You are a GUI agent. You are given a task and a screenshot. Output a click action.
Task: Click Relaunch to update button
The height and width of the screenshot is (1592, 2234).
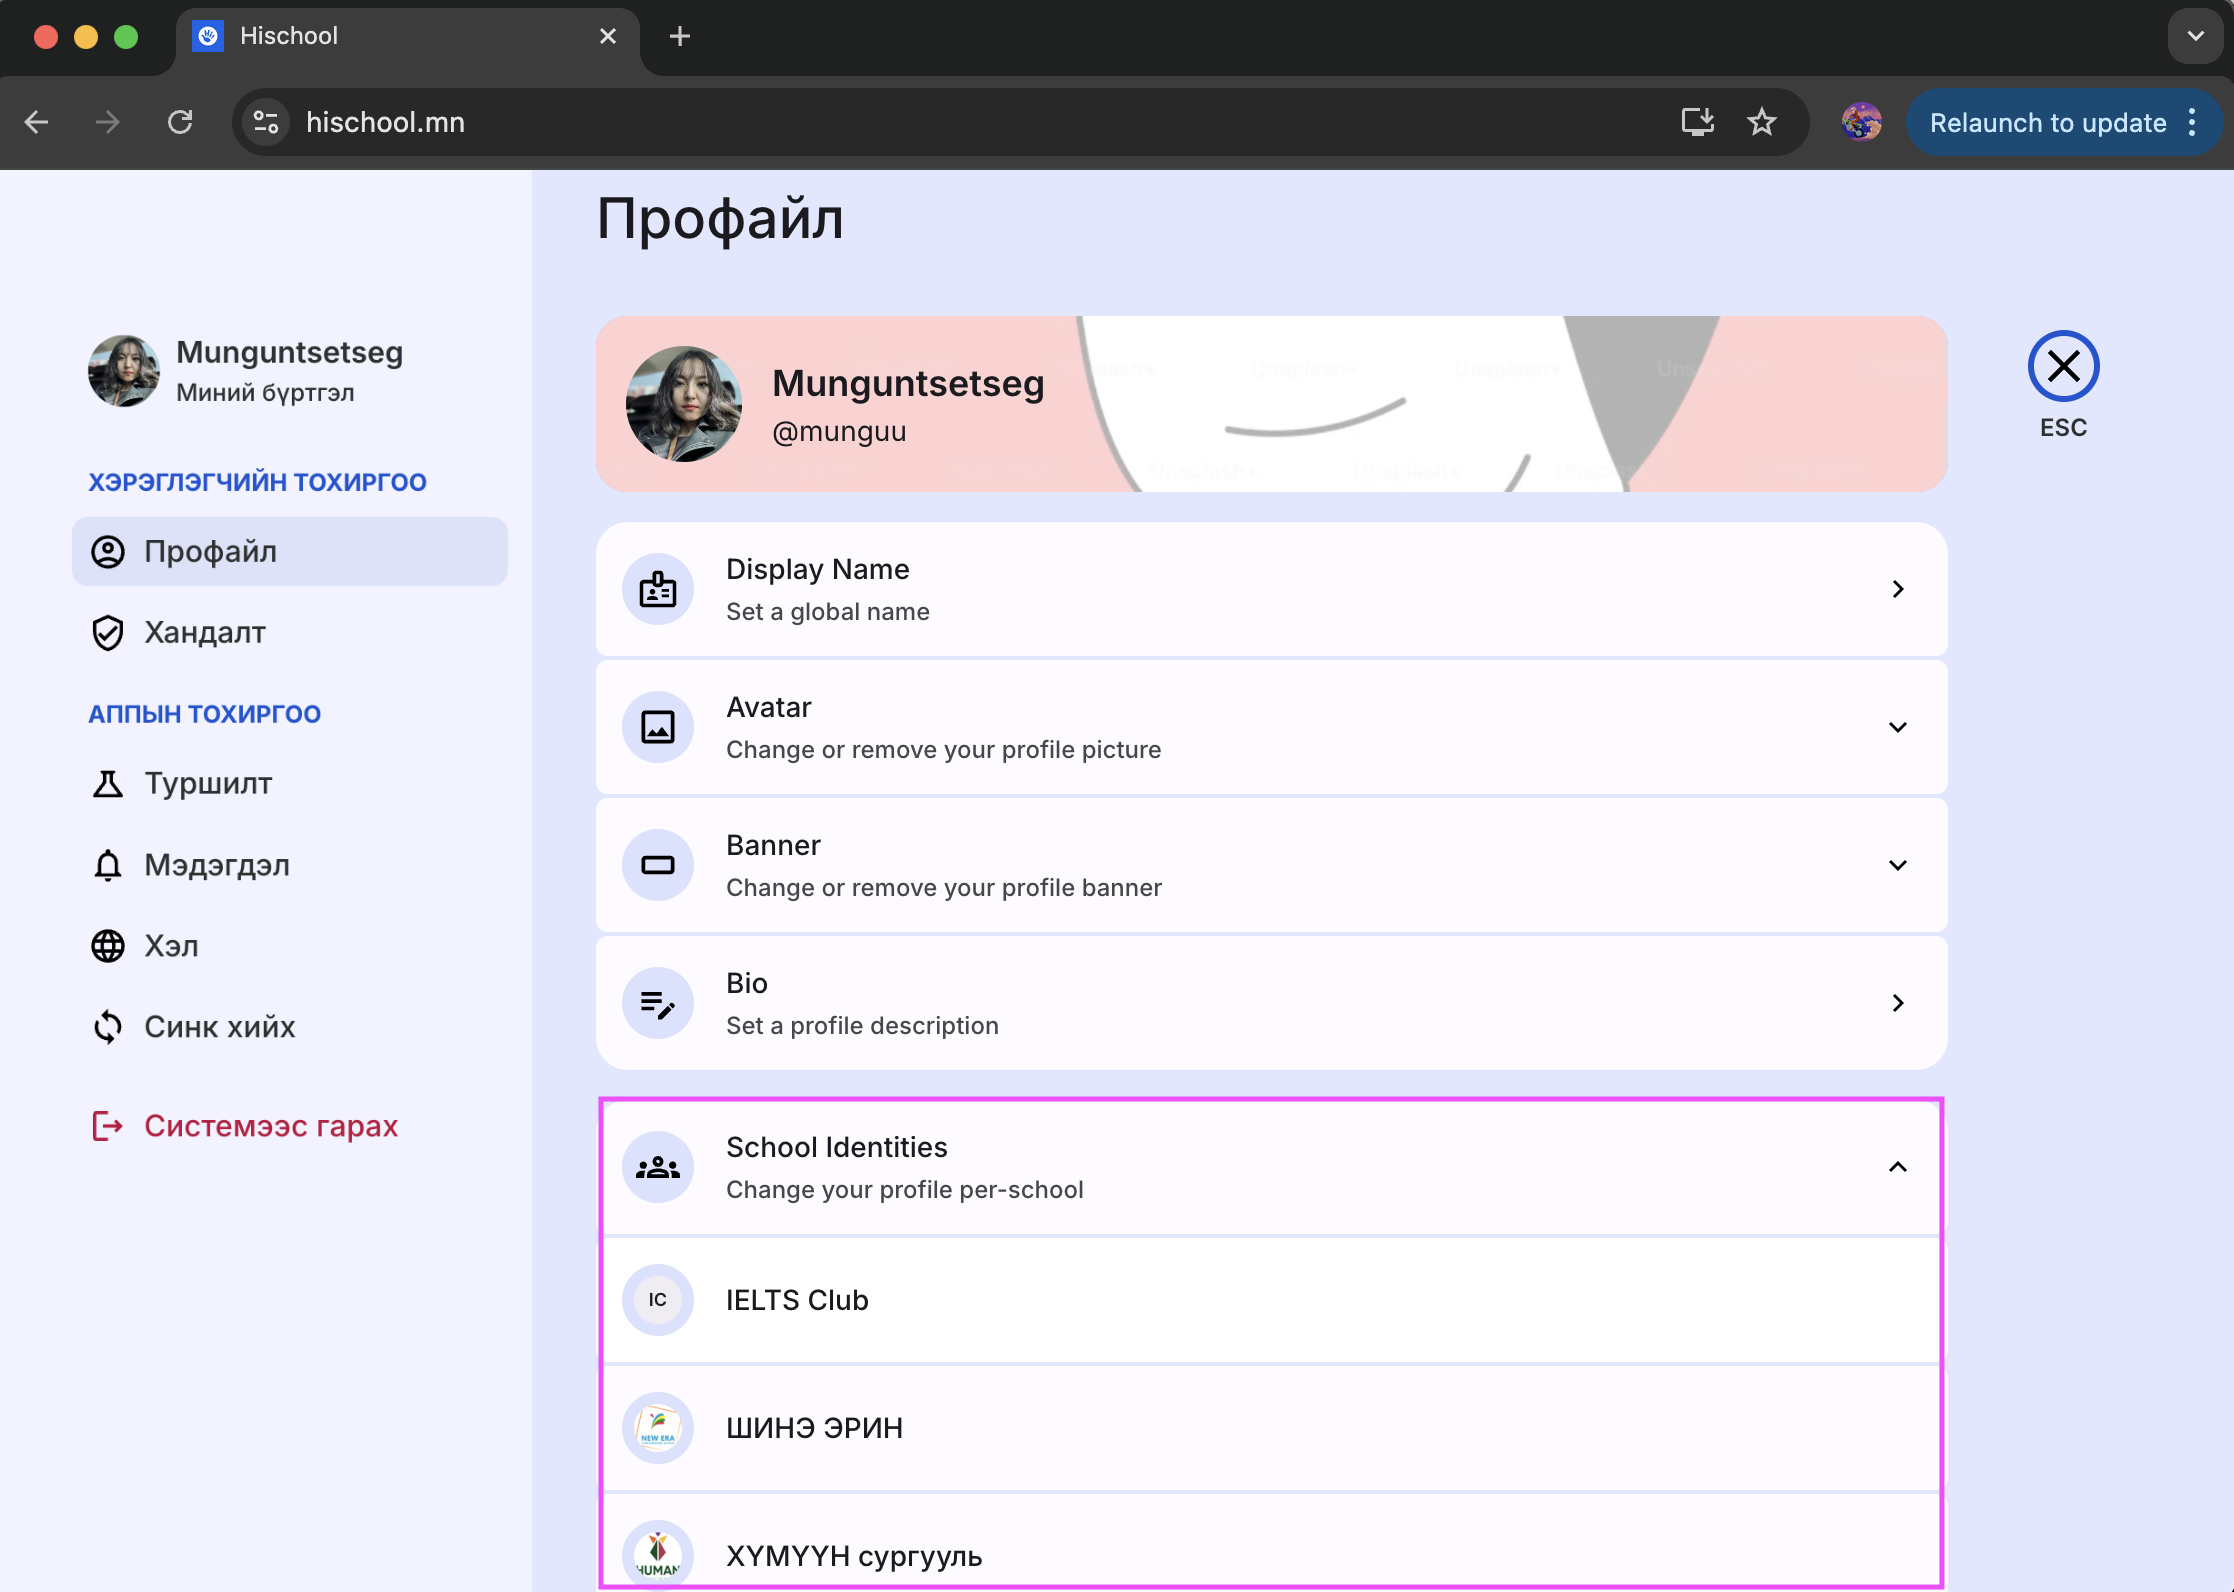coord(2046,122)
